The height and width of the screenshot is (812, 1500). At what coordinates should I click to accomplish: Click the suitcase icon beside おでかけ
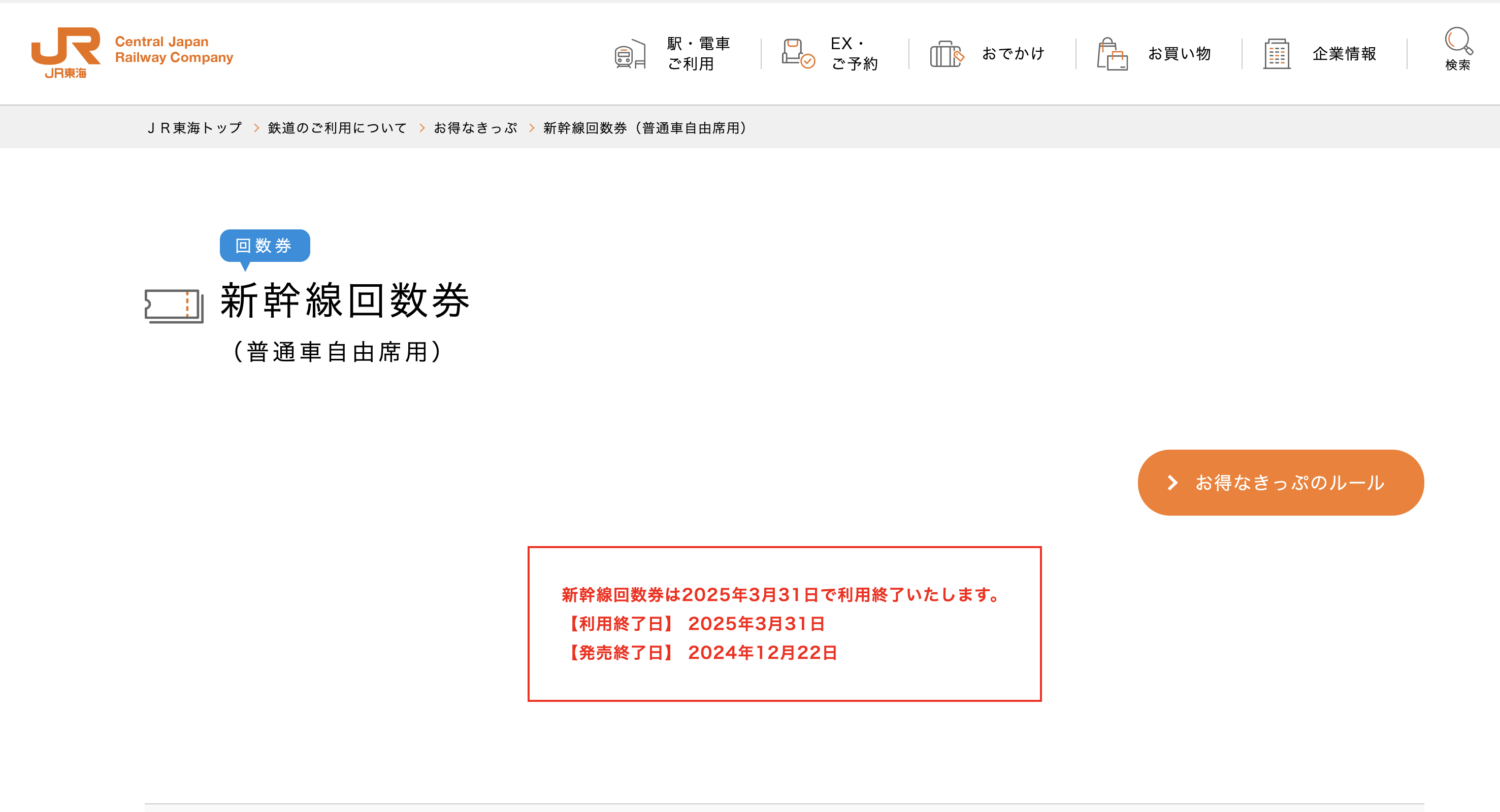tap(946, 54)
